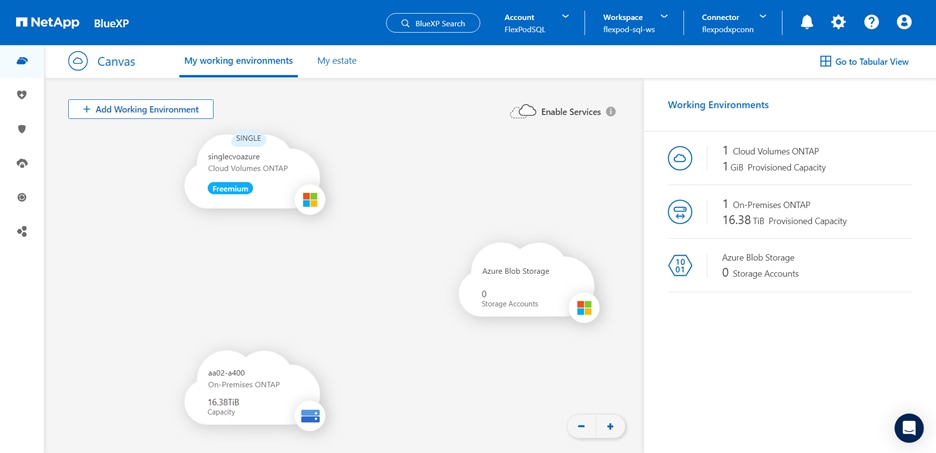Click the BlueXP Search field
The height and width of the screenshot is (453, 936).
click(433, 23)
